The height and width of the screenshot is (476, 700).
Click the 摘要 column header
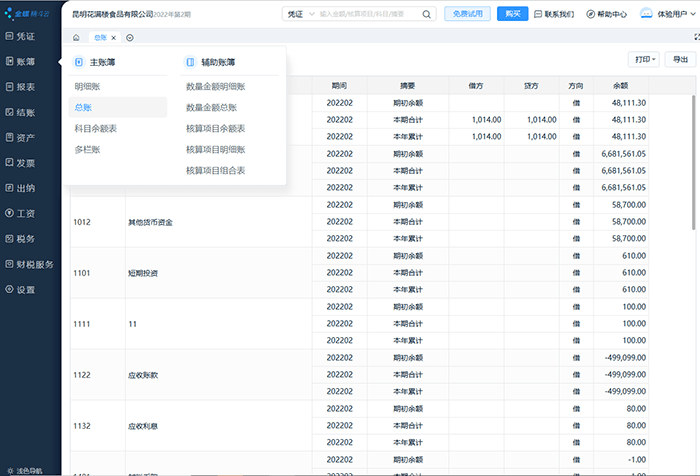[408, 86]
